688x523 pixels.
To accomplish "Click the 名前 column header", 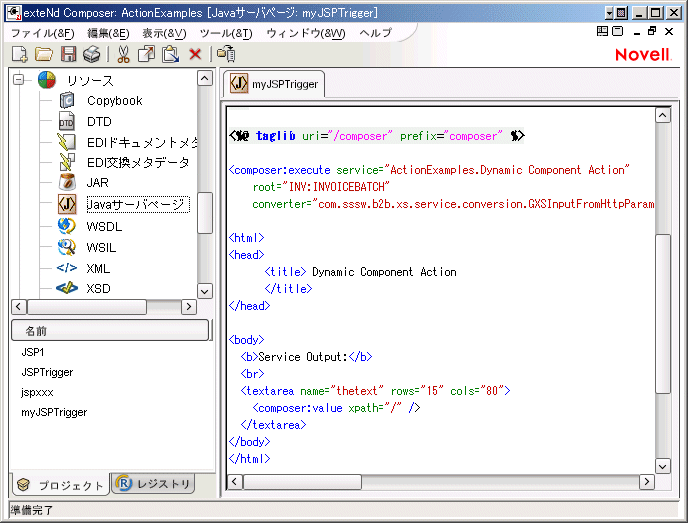I will click(110, 331).
